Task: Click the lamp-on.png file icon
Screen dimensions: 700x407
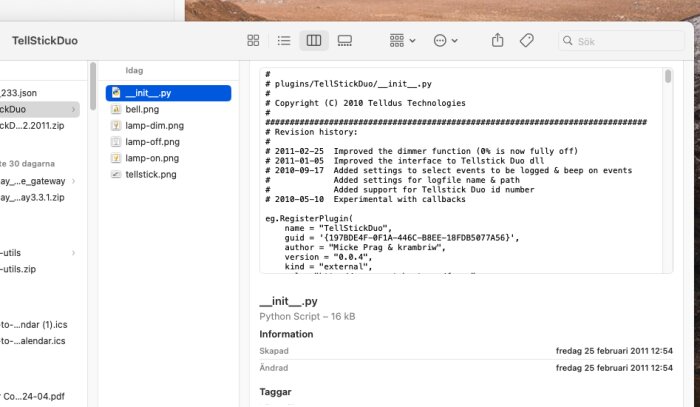Action: coord(116,158)
